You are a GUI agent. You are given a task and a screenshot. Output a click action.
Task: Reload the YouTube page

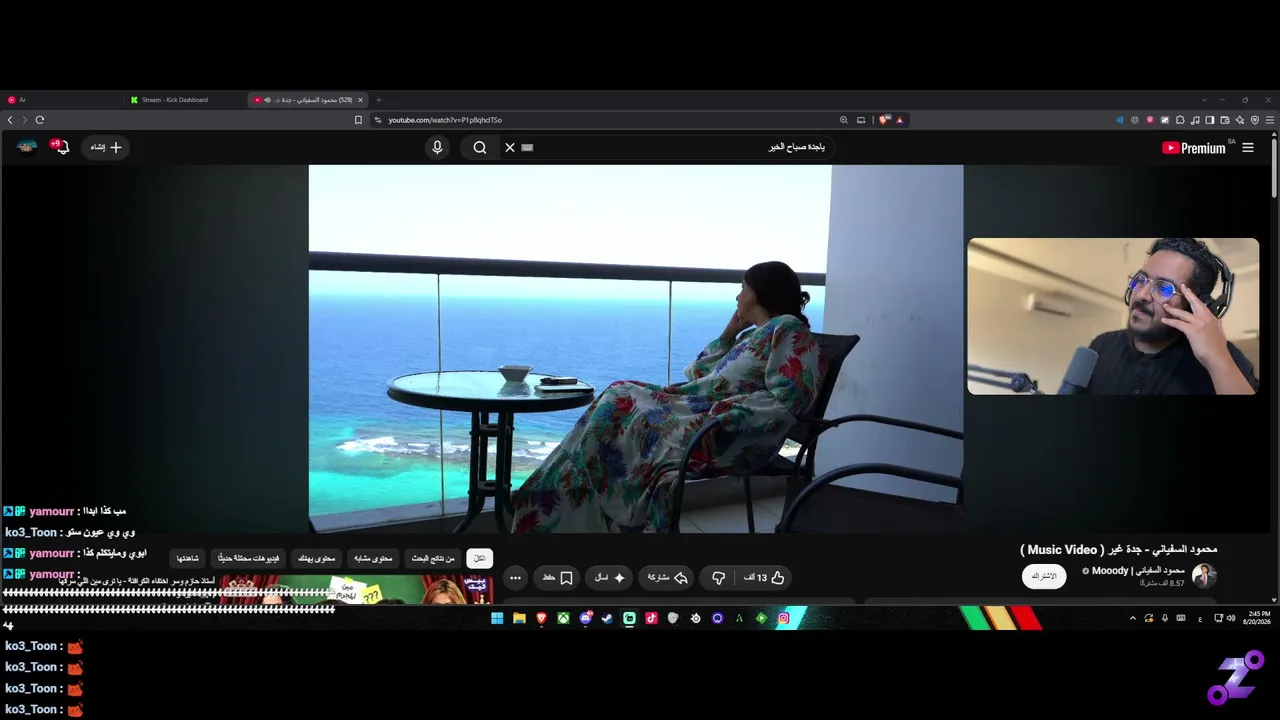tap(40, 120)
